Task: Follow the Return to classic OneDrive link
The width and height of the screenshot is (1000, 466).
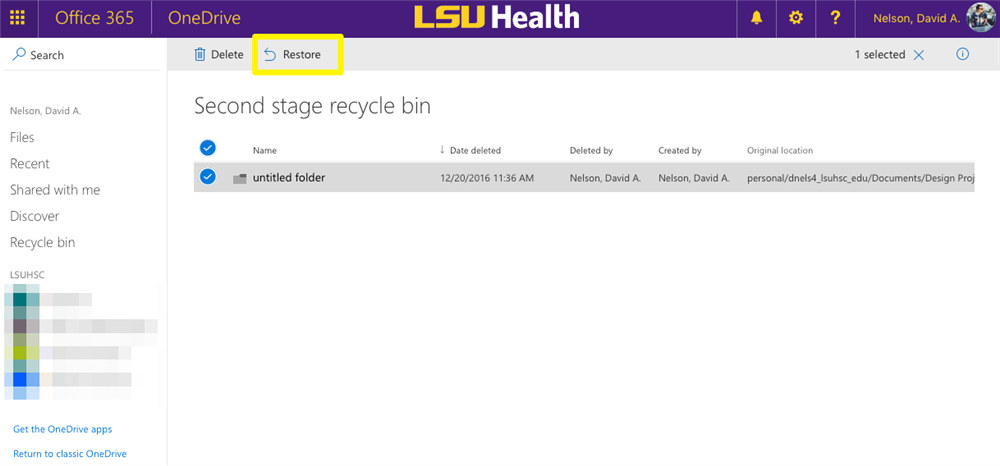Action: [x=70, y=454]
